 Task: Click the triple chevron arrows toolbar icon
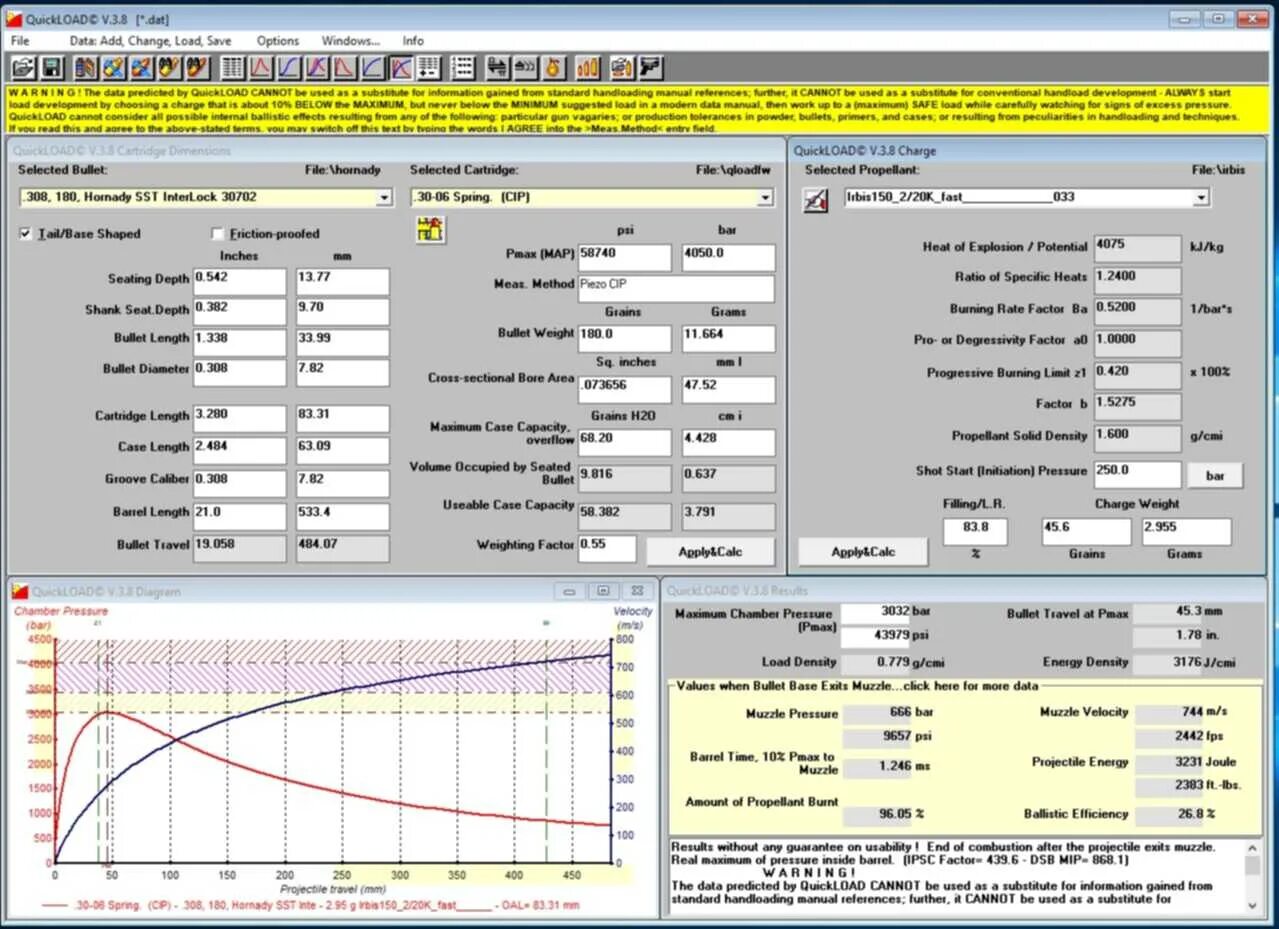point(526,68)
